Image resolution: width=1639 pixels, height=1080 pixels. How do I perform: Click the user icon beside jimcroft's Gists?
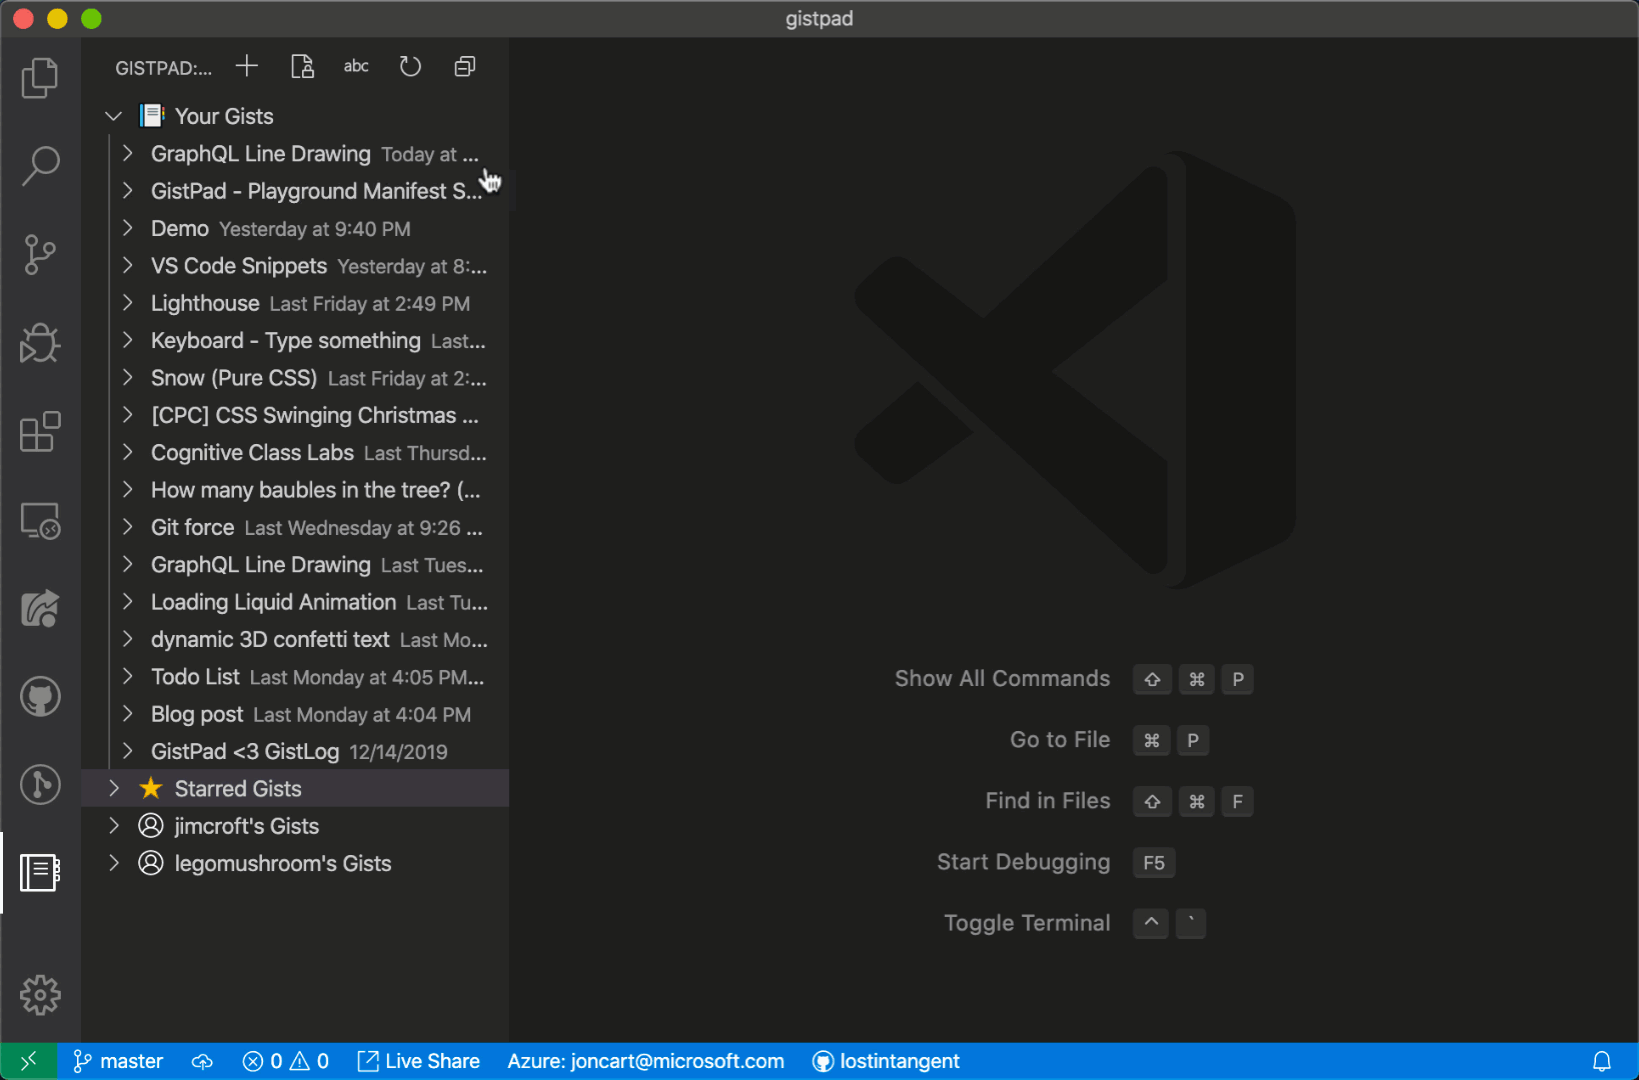click(151, 826)
